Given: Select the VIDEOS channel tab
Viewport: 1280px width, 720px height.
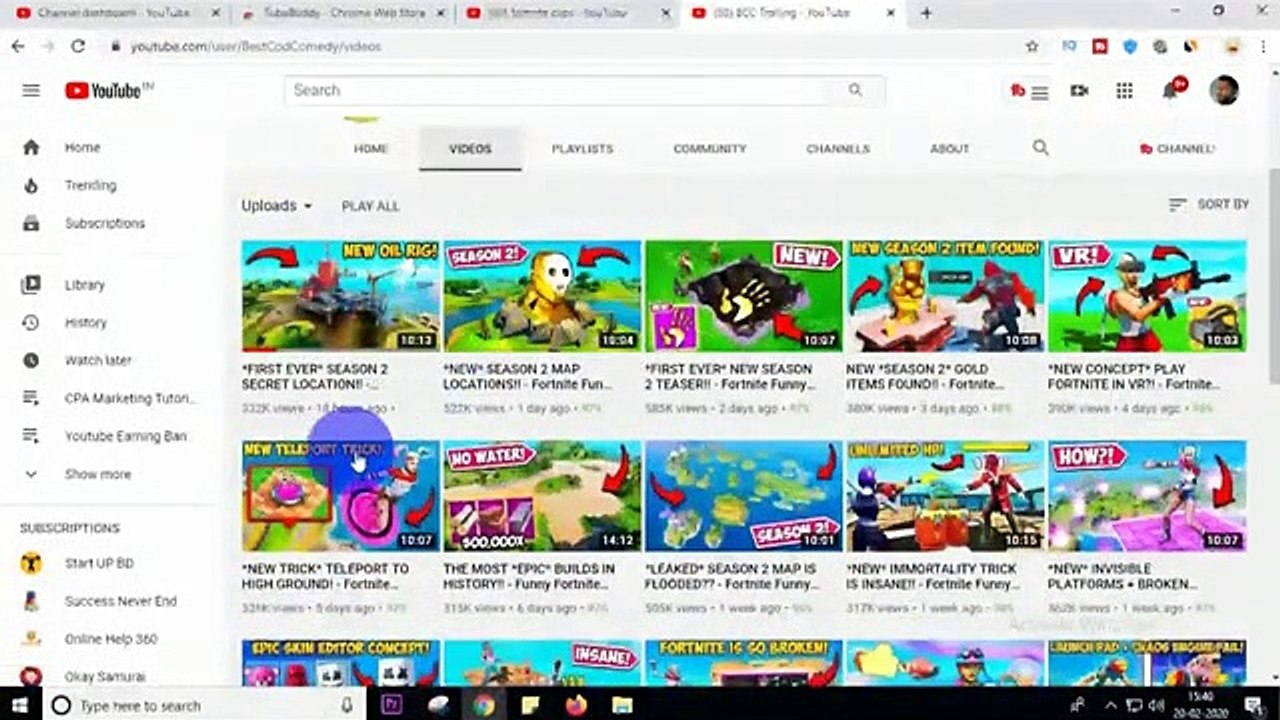Looking at the screenshot, I should 470,148.
